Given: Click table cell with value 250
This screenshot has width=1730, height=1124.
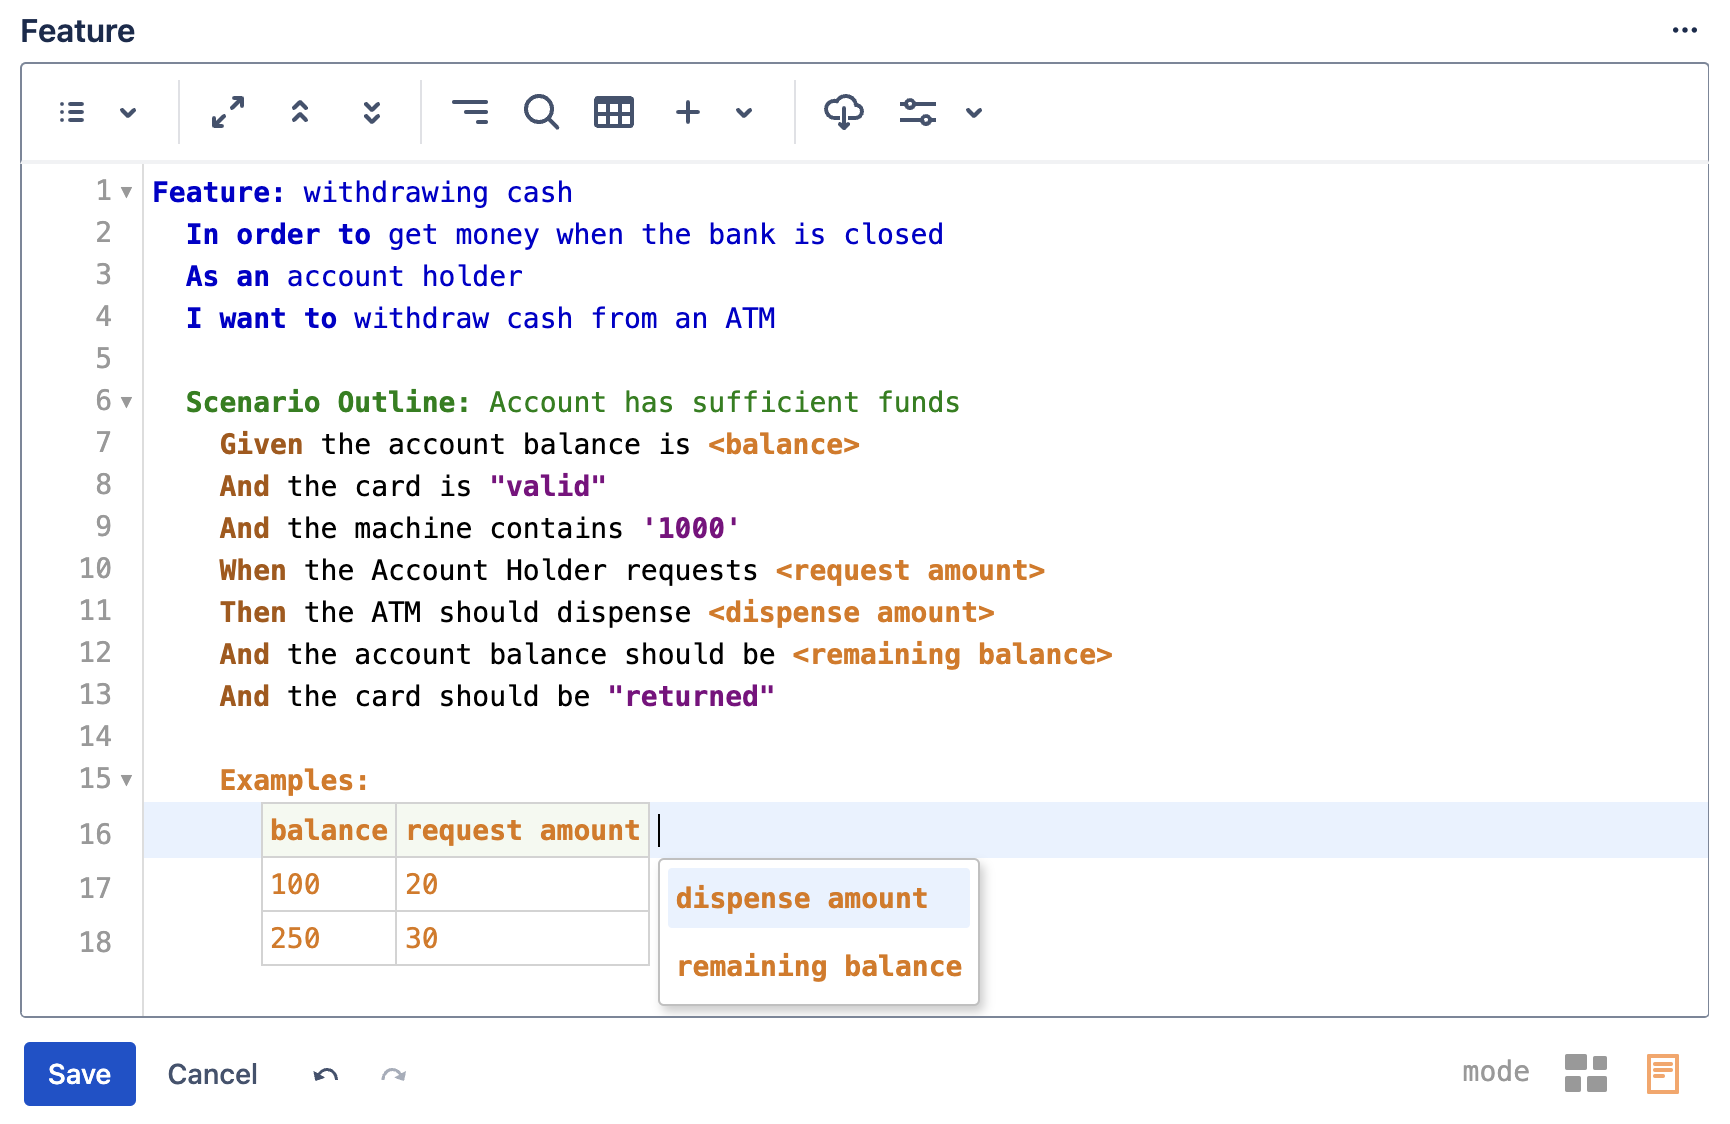Looking at the screenshot, I should [329, 938].
